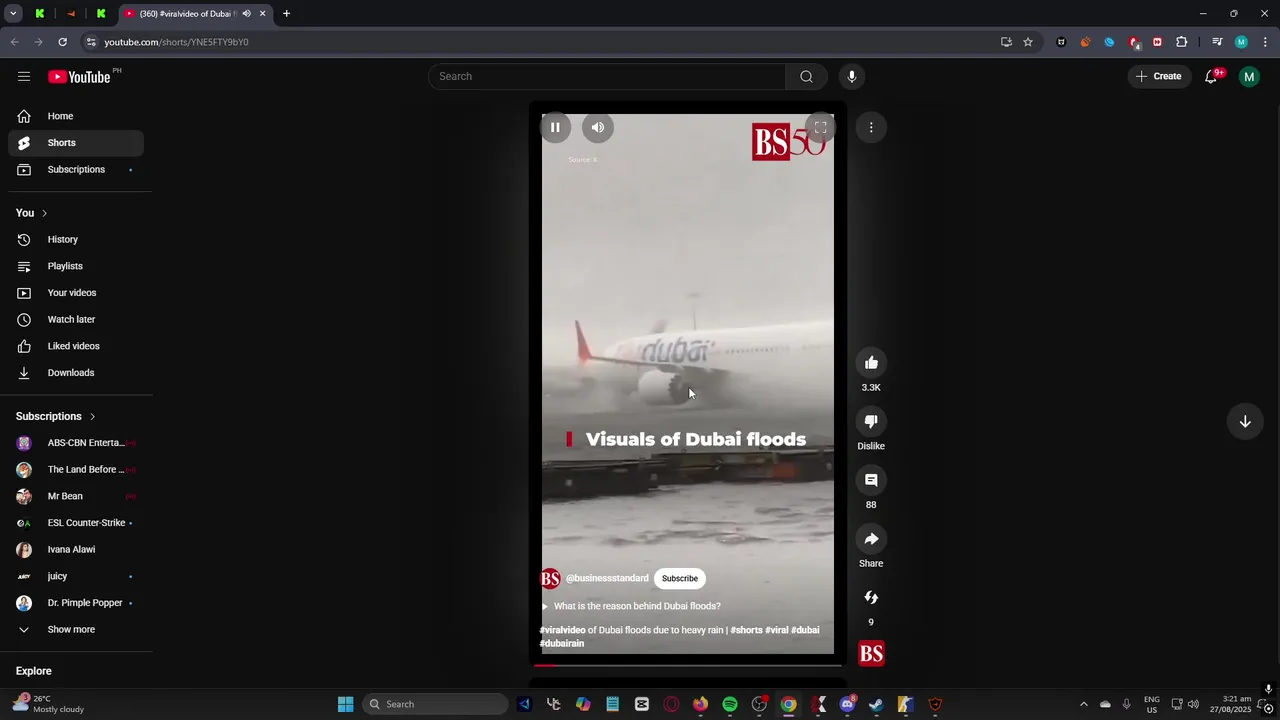
Task: Close the active YouTube tab
Action: click(262, 13)
